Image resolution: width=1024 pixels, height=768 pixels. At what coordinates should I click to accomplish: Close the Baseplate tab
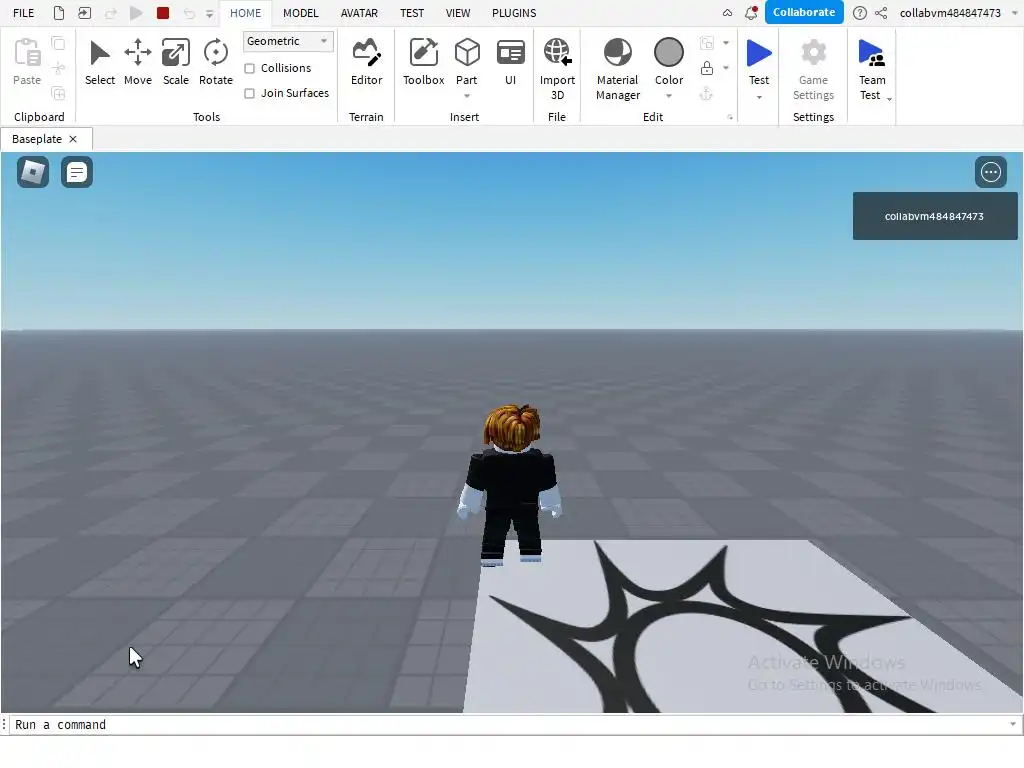(x=73, y=139)
